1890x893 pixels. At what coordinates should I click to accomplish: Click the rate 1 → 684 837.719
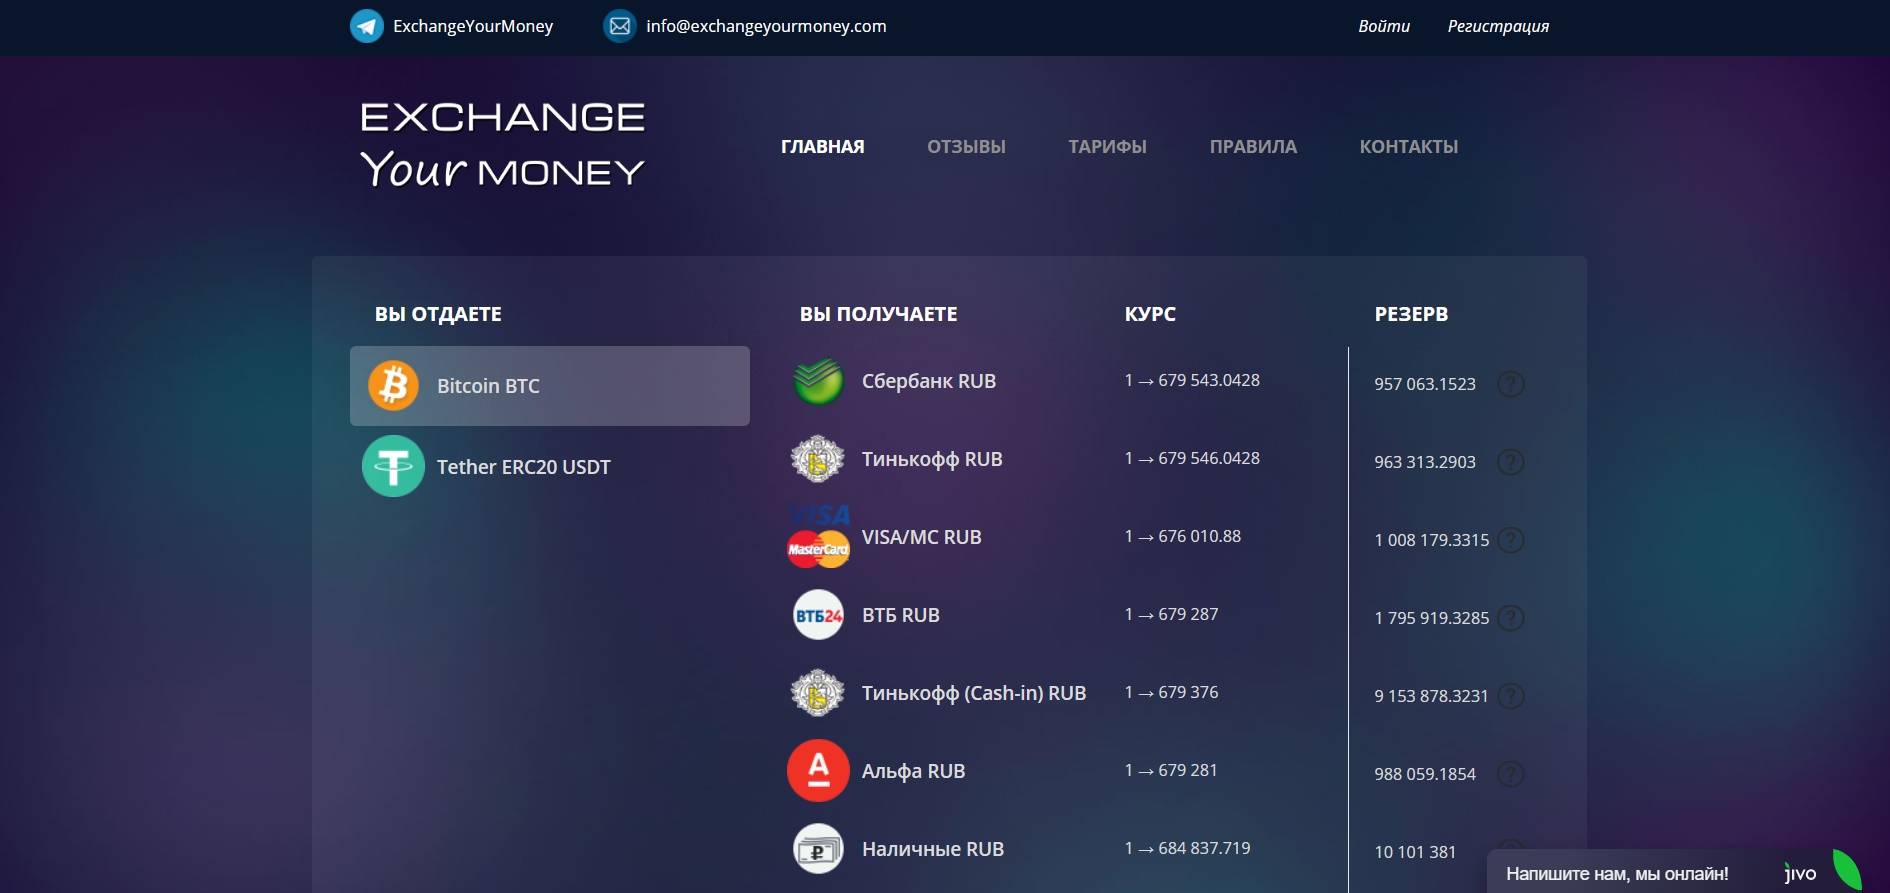click(x=1187, y=848)
